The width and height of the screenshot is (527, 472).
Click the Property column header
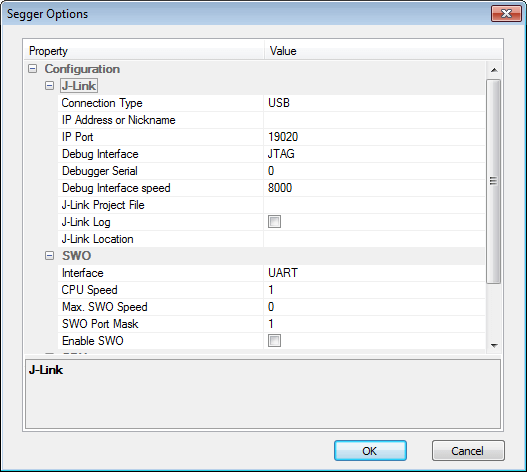(144, 51)
